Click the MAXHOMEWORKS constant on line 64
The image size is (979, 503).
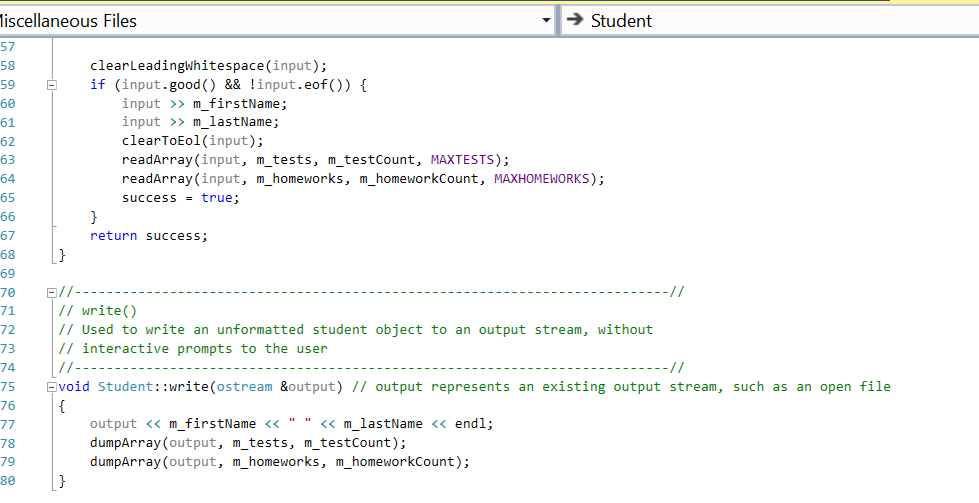point(541,179)
